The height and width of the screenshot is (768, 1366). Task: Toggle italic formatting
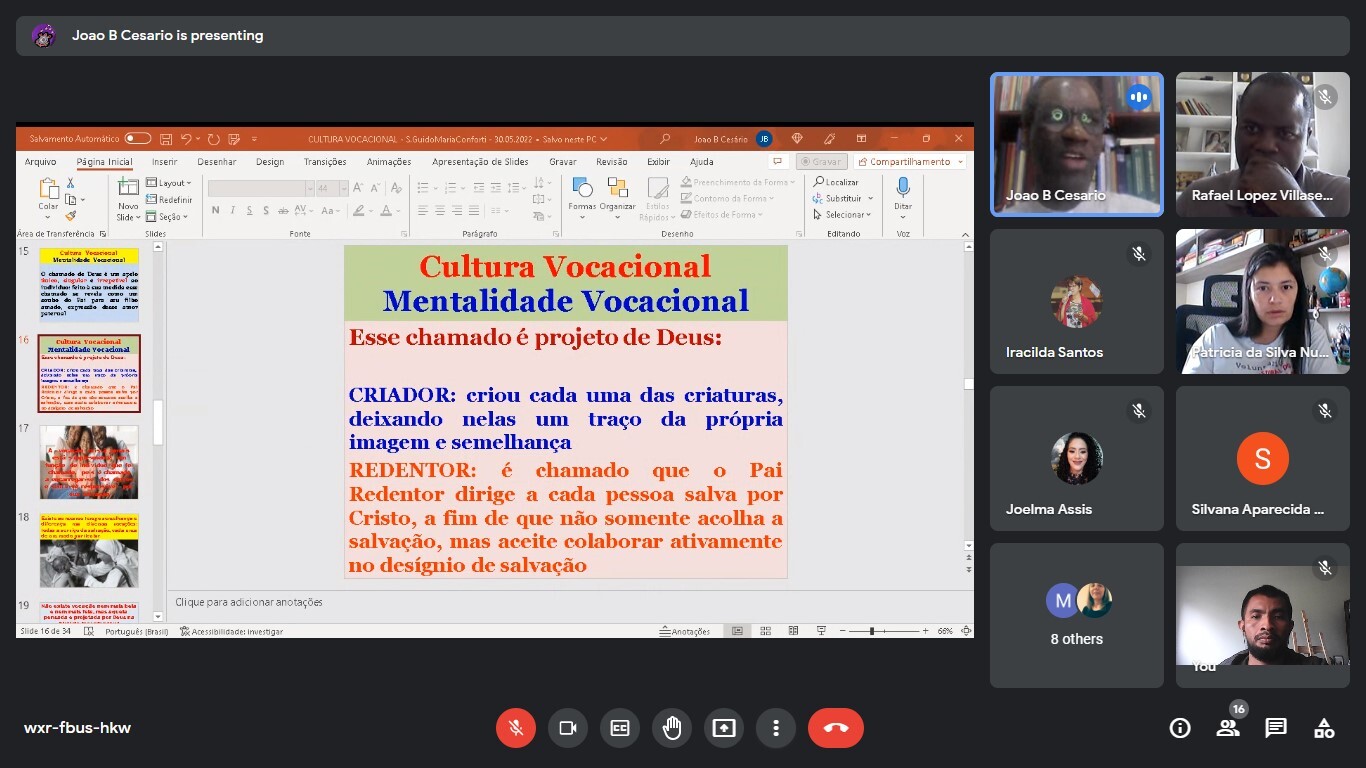click(232, 211)
